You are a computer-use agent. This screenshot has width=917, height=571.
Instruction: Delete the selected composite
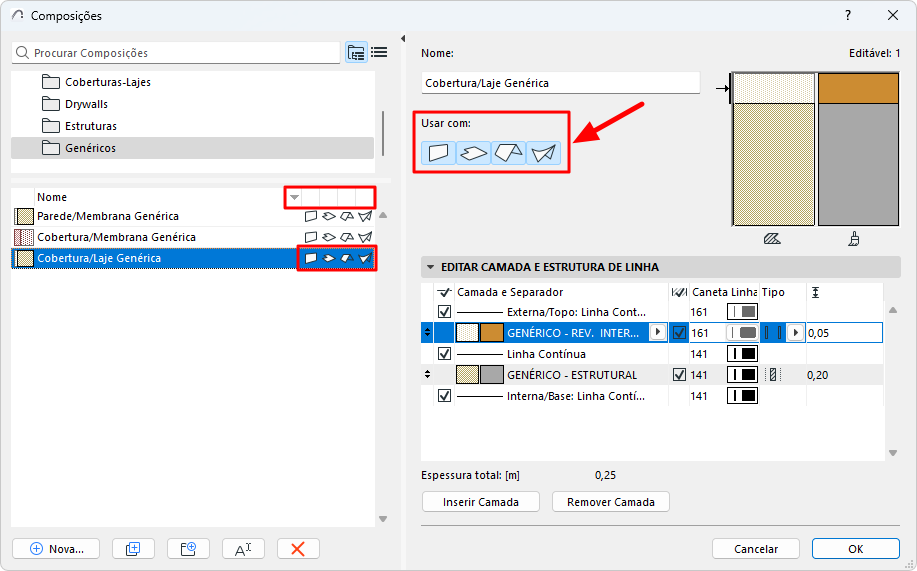298,549
